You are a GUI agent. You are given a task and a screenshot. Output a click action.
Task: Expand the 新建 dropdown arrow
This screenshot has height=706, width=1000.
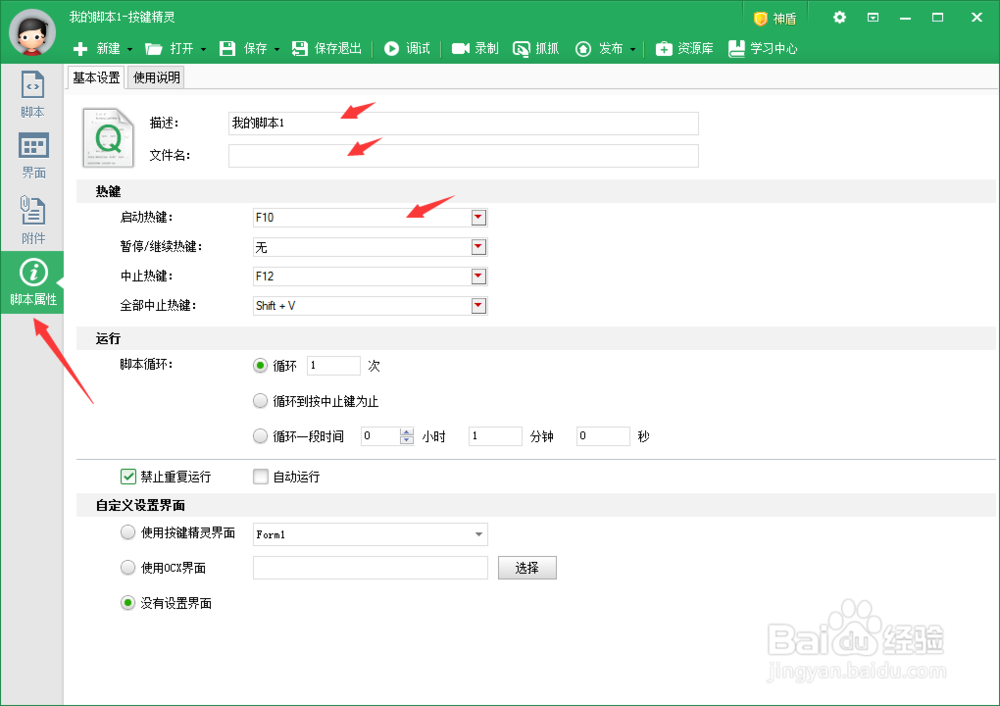coord(129,49)
